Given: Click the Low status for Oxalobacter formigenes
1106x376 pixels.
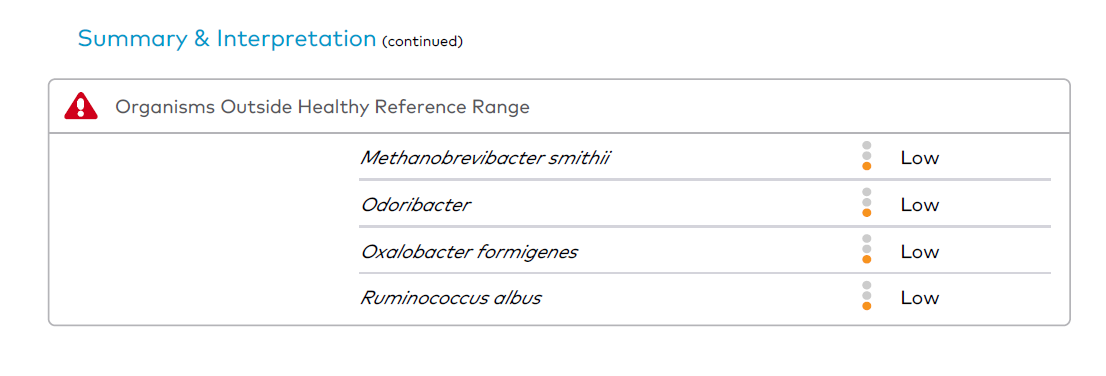Looking at the screenshot, I should click(920, 252).
